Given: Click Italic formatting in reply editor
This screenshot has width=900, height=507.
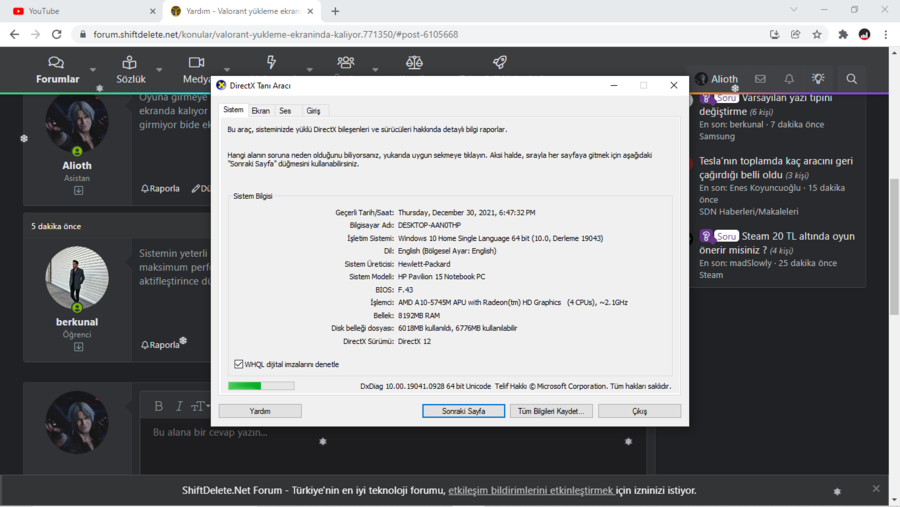Looking at the screenshot, I should click(x=179, y=407).
